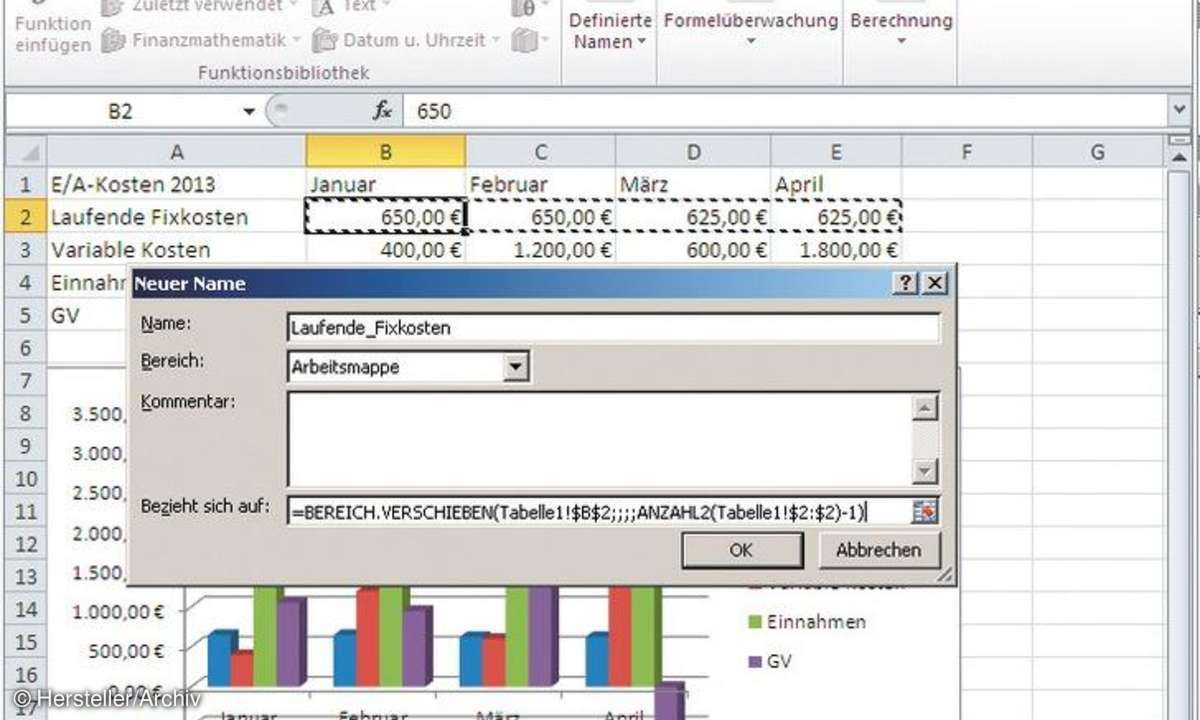Click the Laufende Fixkosten cell
The width and height of the screenshot is (1200, 720).
(x=176, y=217)
